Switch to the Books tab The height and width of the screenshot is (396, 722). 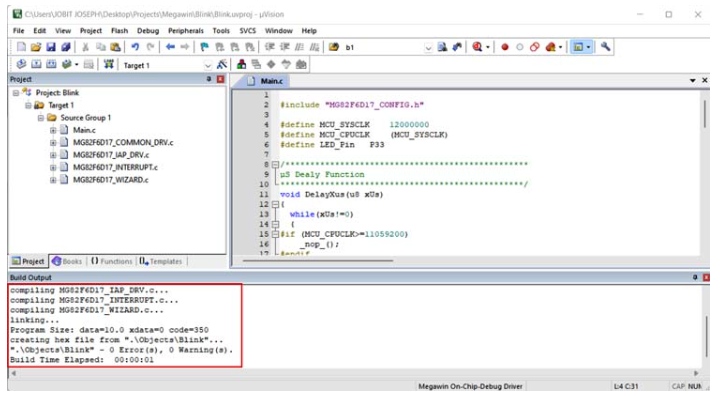pyautogui.click(x=67, y=262)
